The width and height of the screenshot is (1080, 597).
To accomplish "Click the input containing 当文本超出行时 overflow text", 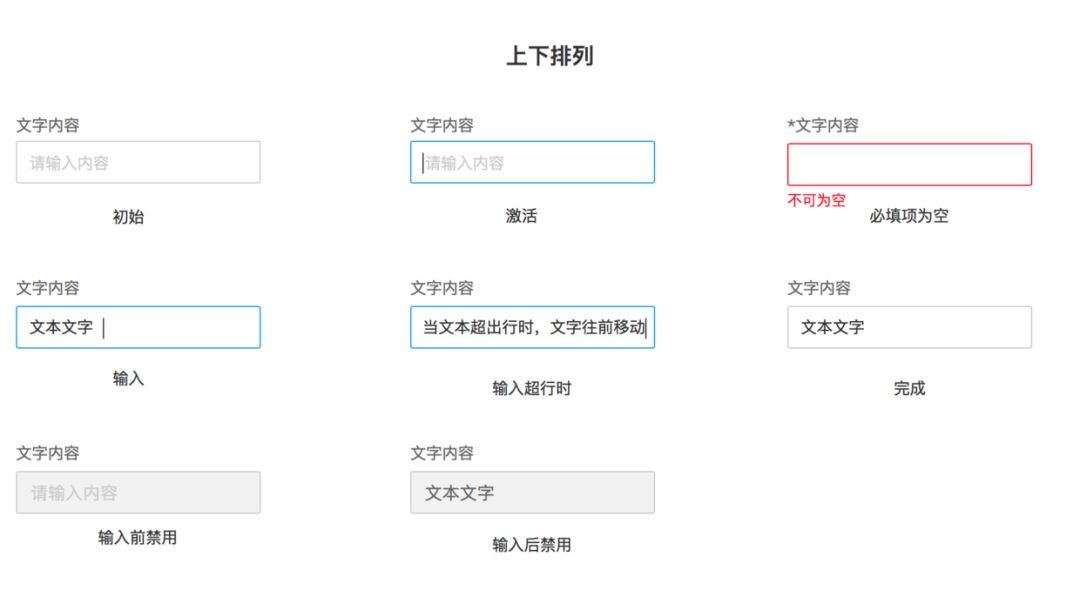I will coord(532,327).
